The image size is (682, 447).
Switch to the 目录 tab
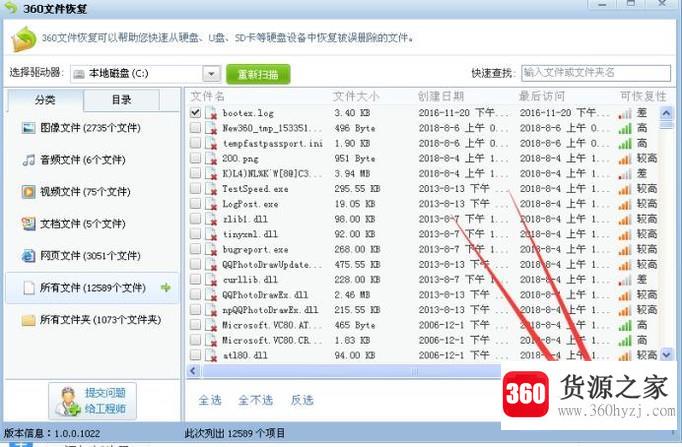coord(121,100)
